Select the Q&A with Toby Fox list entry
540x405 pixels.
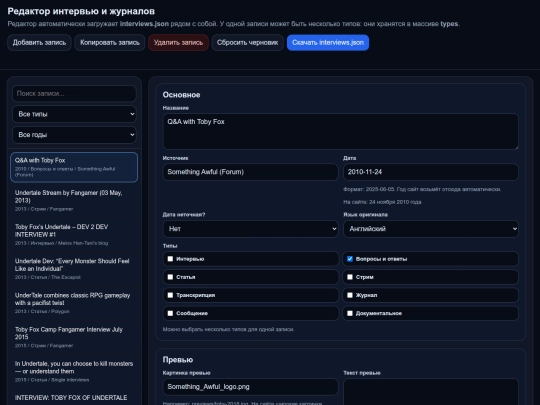tap(74, 167)
